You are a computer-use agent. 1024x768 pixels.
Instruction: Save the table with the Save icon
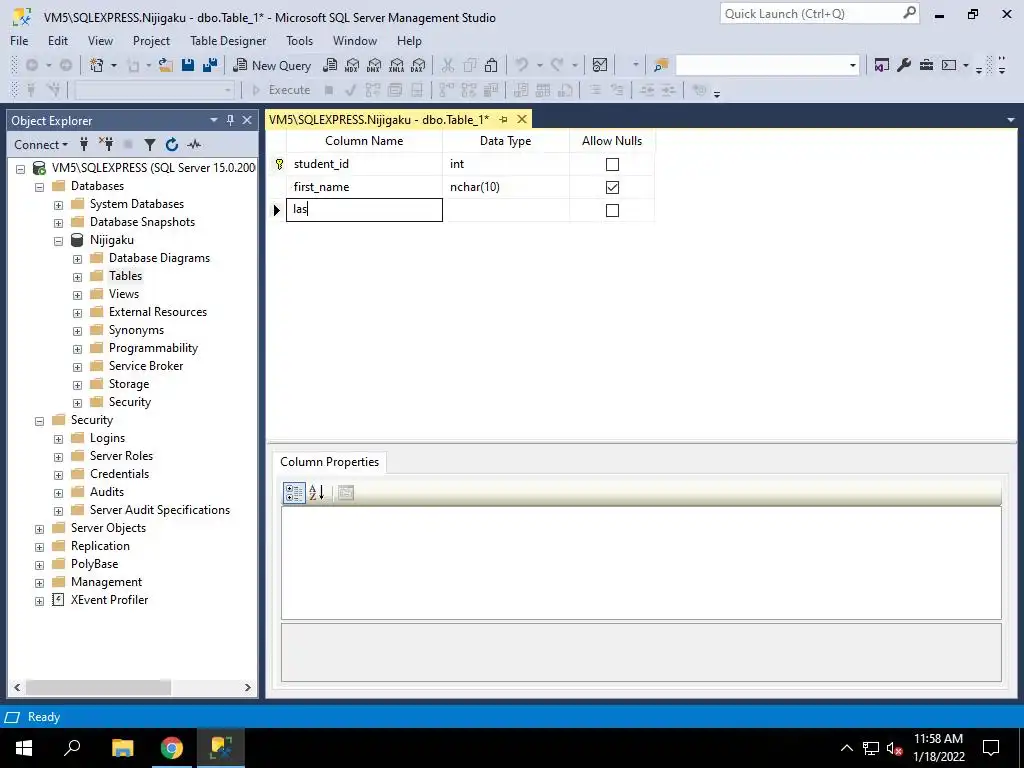pyautogui.click(x=188, y=65)
